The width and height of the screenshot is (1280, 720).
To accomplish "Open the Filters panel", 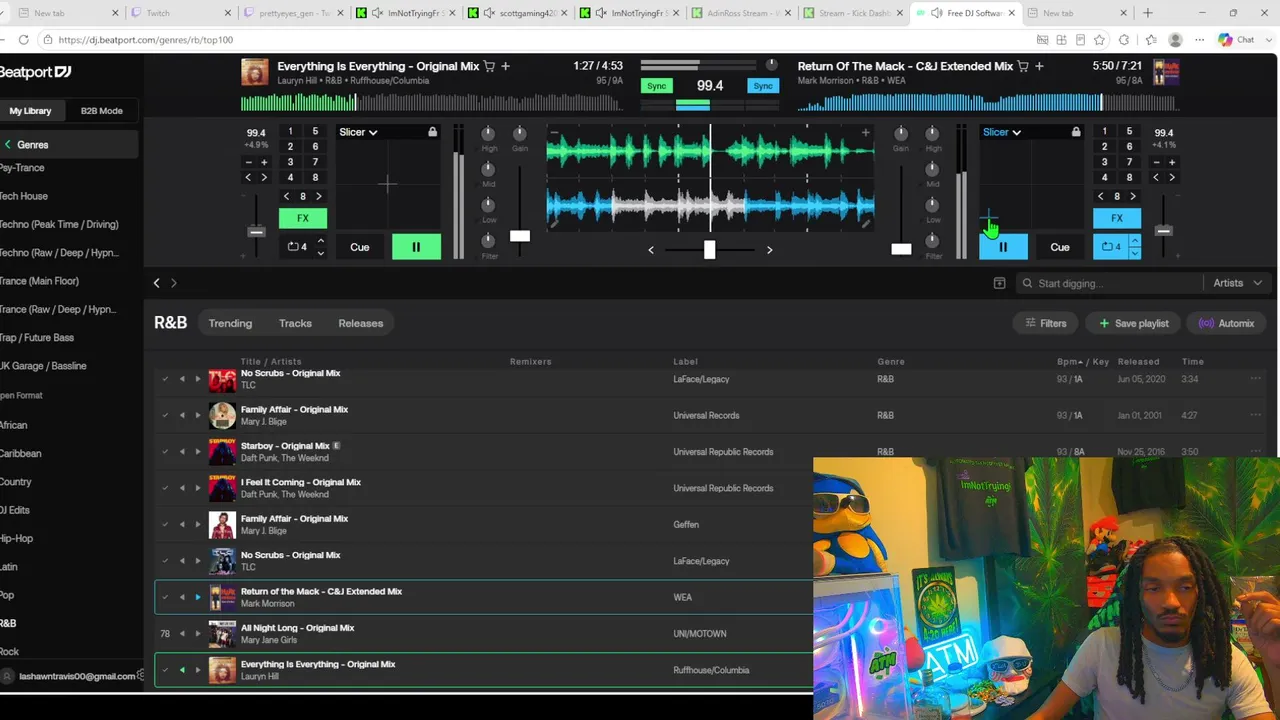I will [x=1046, y=323].
